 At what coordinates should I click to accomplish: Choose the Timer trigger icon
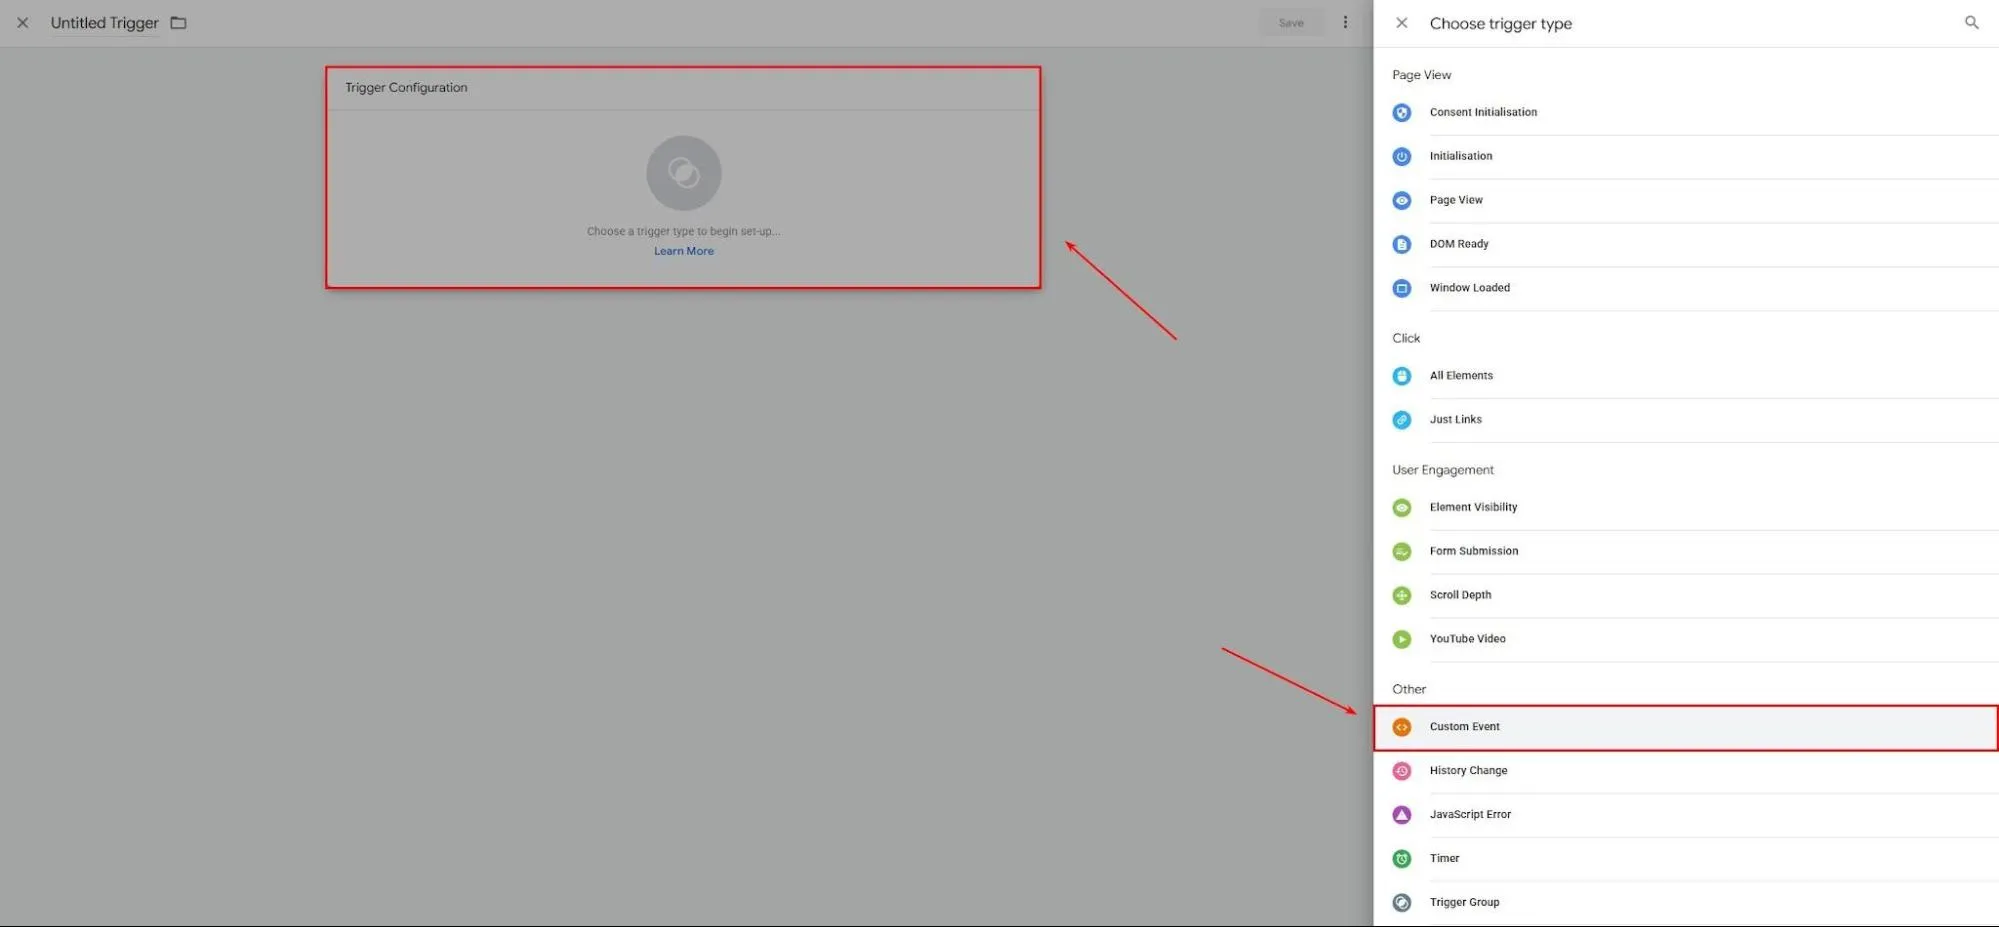(x=1402, y=859)
